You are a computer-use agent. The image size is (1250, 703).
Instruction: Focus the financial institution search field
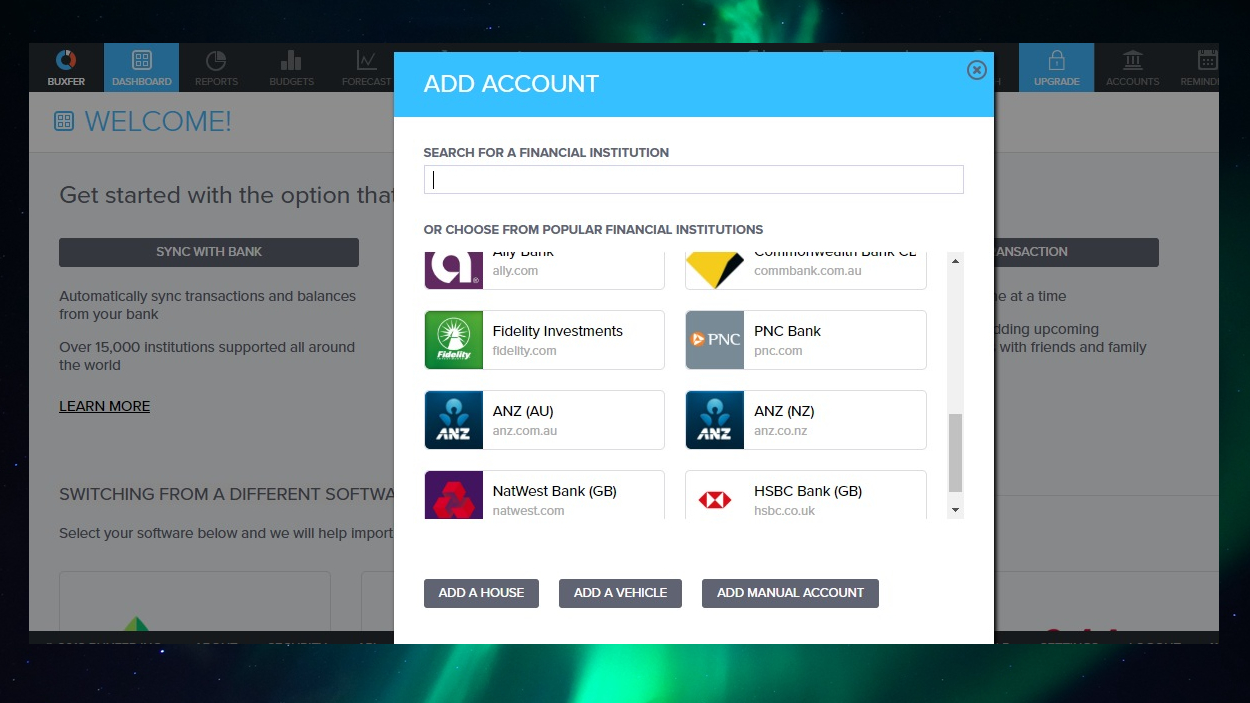(693, 179)
